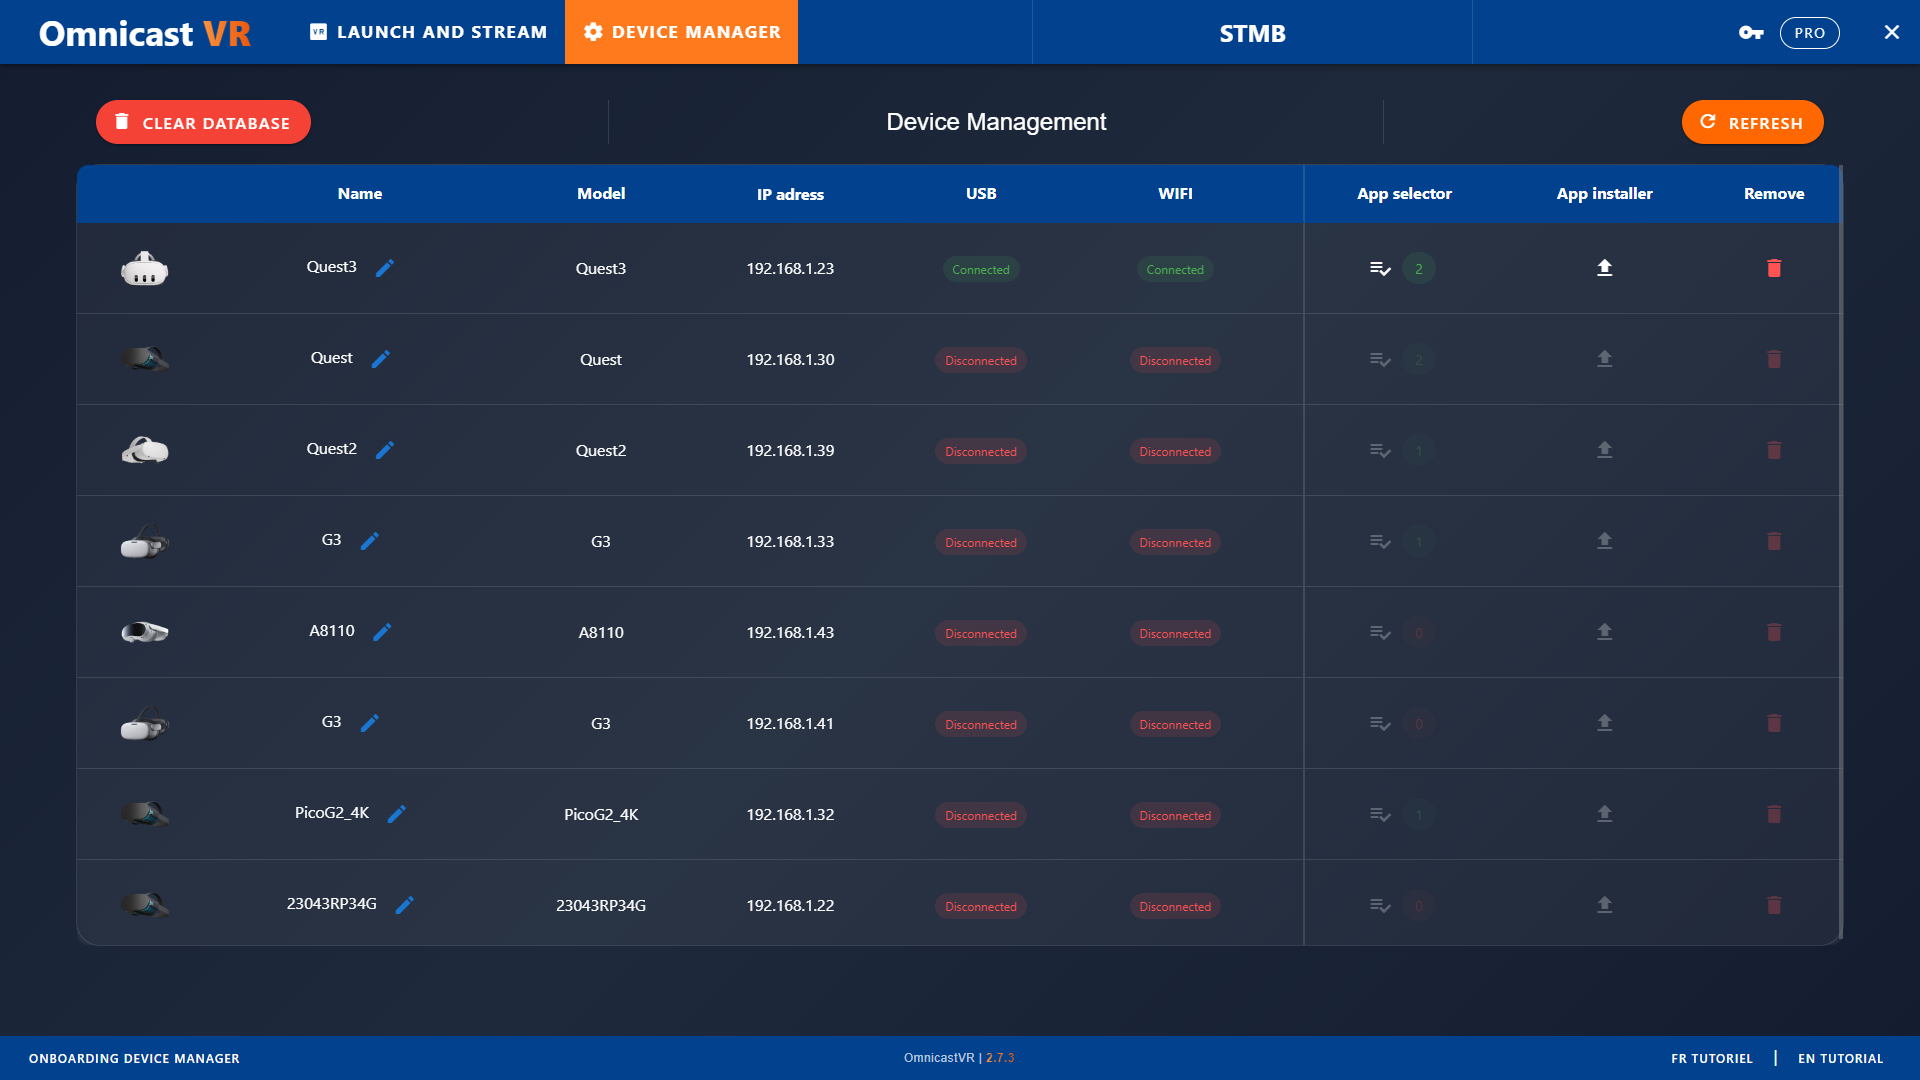Open the Quest2 app selector list

[x=1380, y=450]
